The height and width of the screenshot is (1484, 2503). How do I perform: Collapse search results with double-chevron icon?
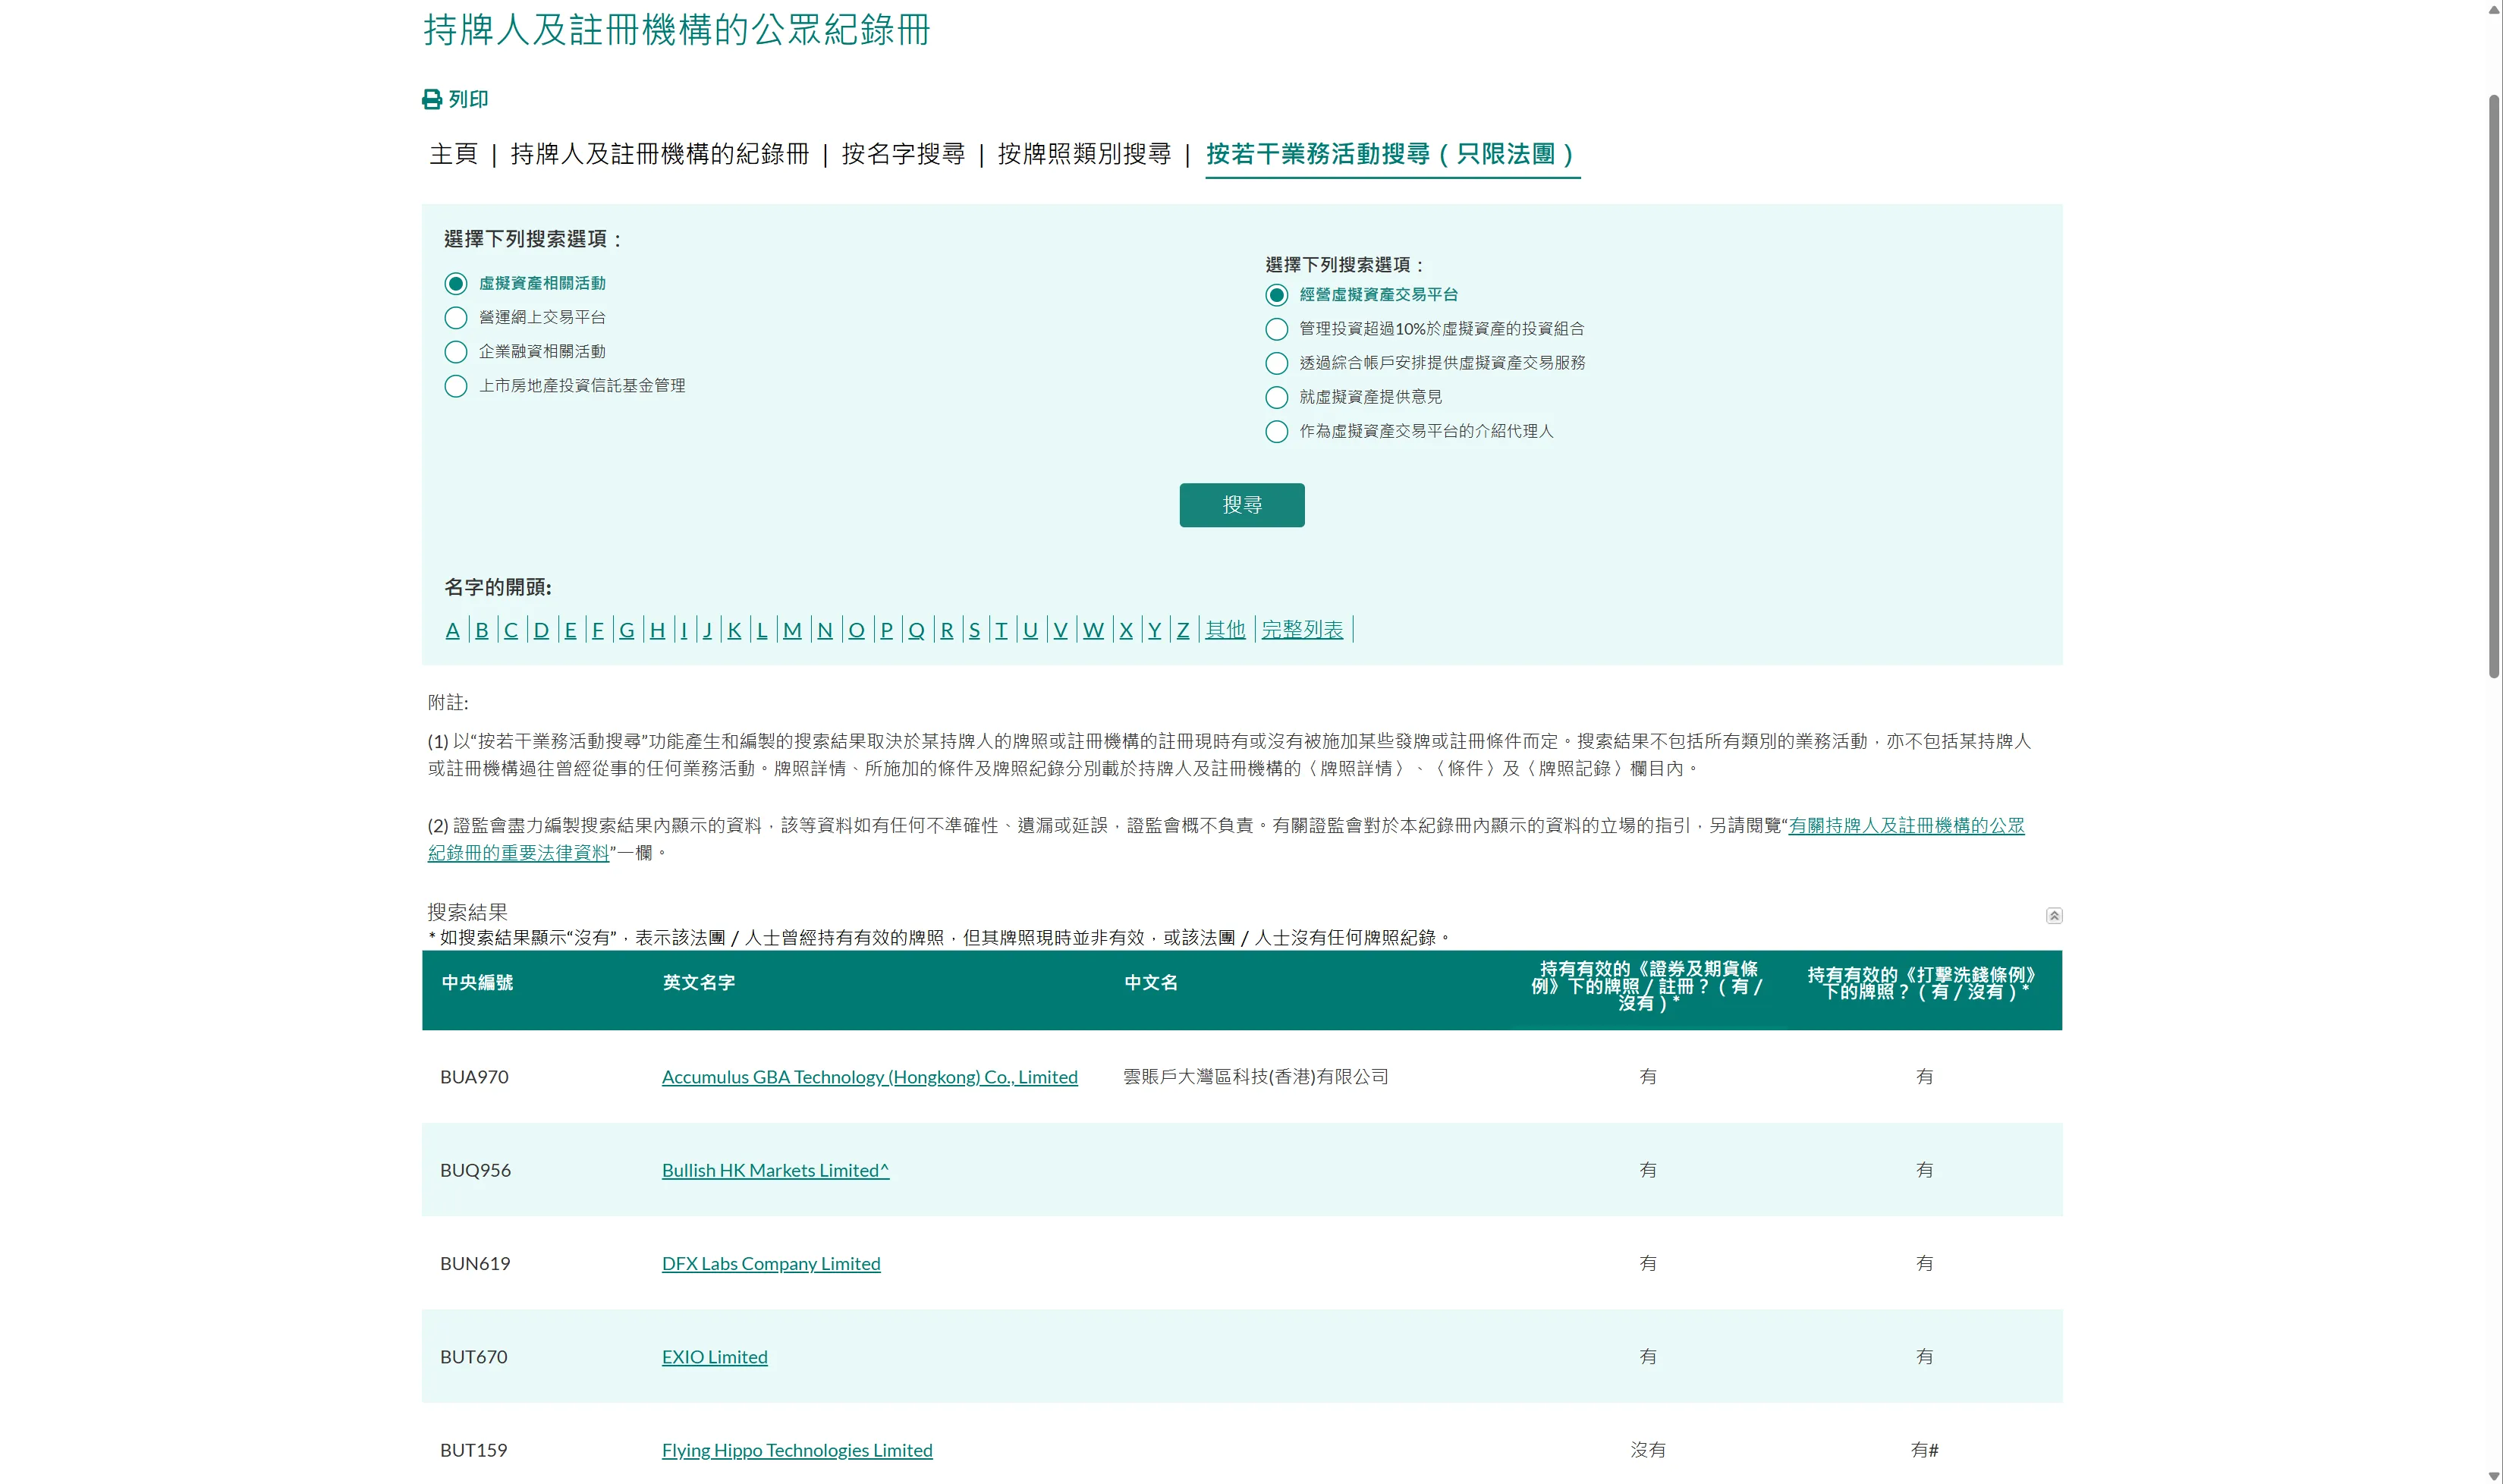(x=2054, y=915)
